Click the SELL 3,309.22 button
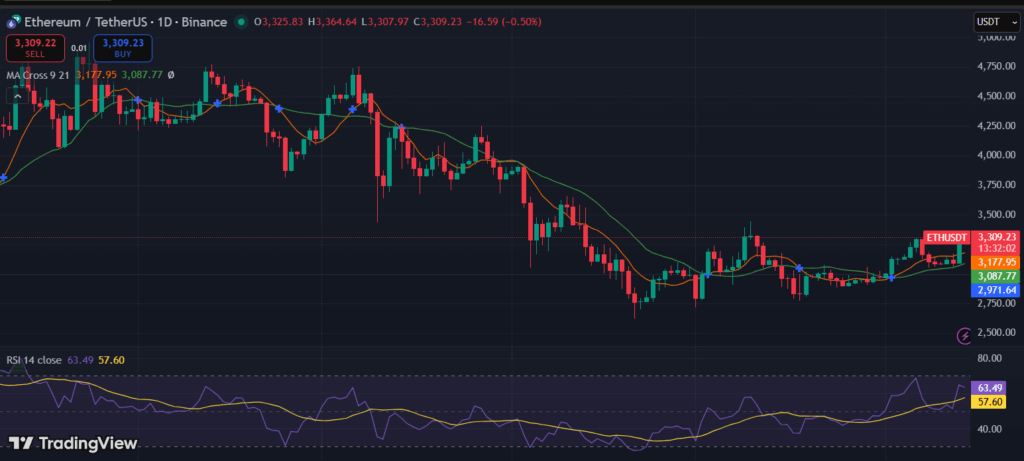1024x461 pixels. [33, 48]
